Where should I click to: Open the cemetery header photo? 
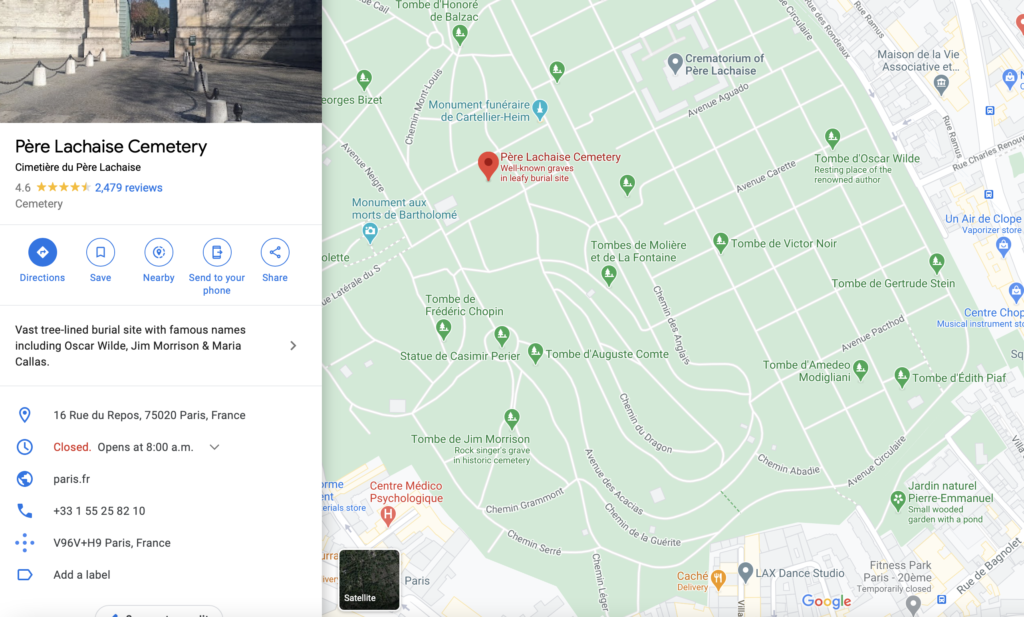click(161, 61)
